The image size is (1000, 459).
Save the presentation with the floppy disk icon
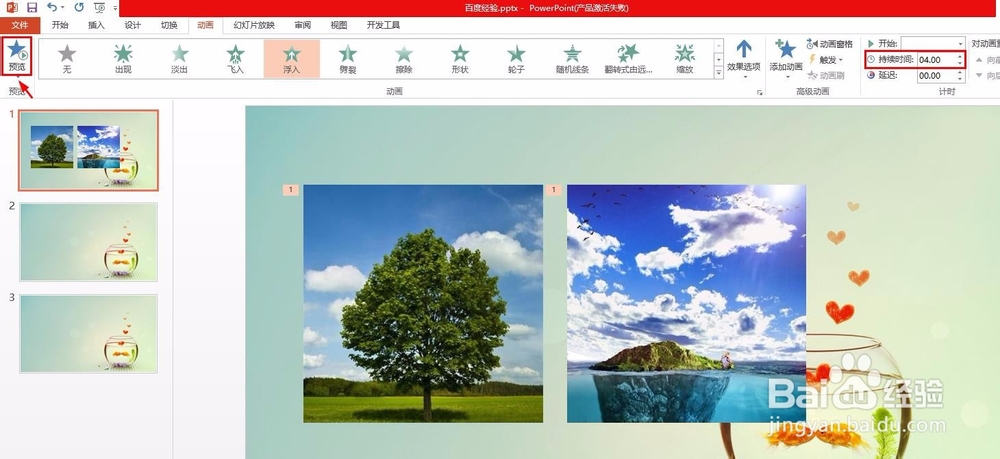click(32, 8)
